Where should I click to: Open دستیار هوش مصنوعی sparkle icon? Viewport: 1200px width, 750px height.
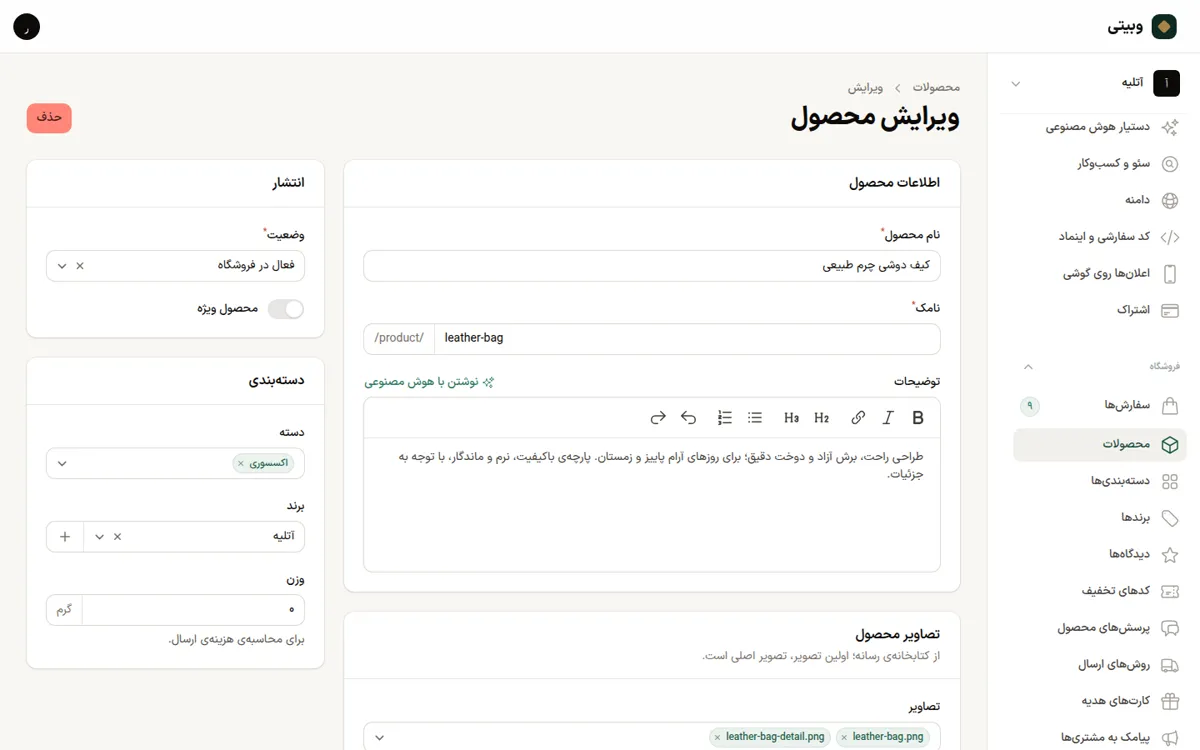(1169, 127)
